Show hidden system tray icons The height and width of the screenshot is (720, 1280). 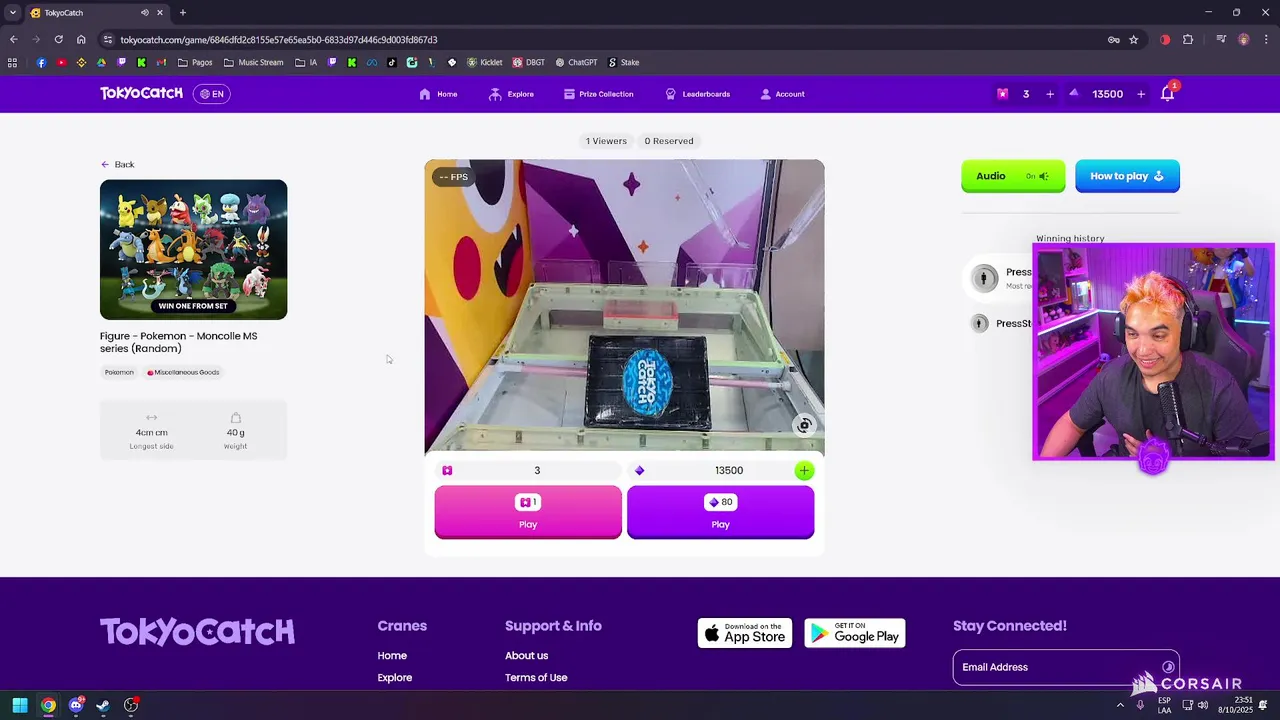pyautogui.click(x=1120, y=705)
